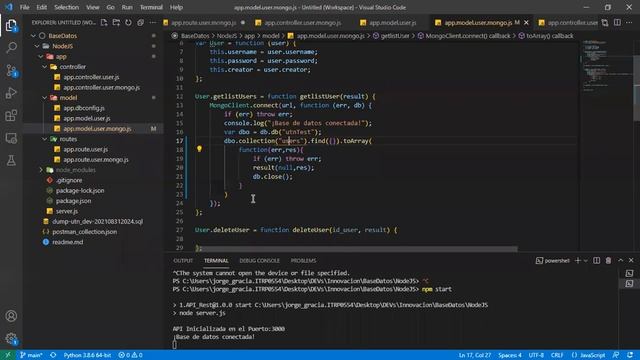Open editor more actions ellipsis
Screen dimensions: 640x360
629,23
